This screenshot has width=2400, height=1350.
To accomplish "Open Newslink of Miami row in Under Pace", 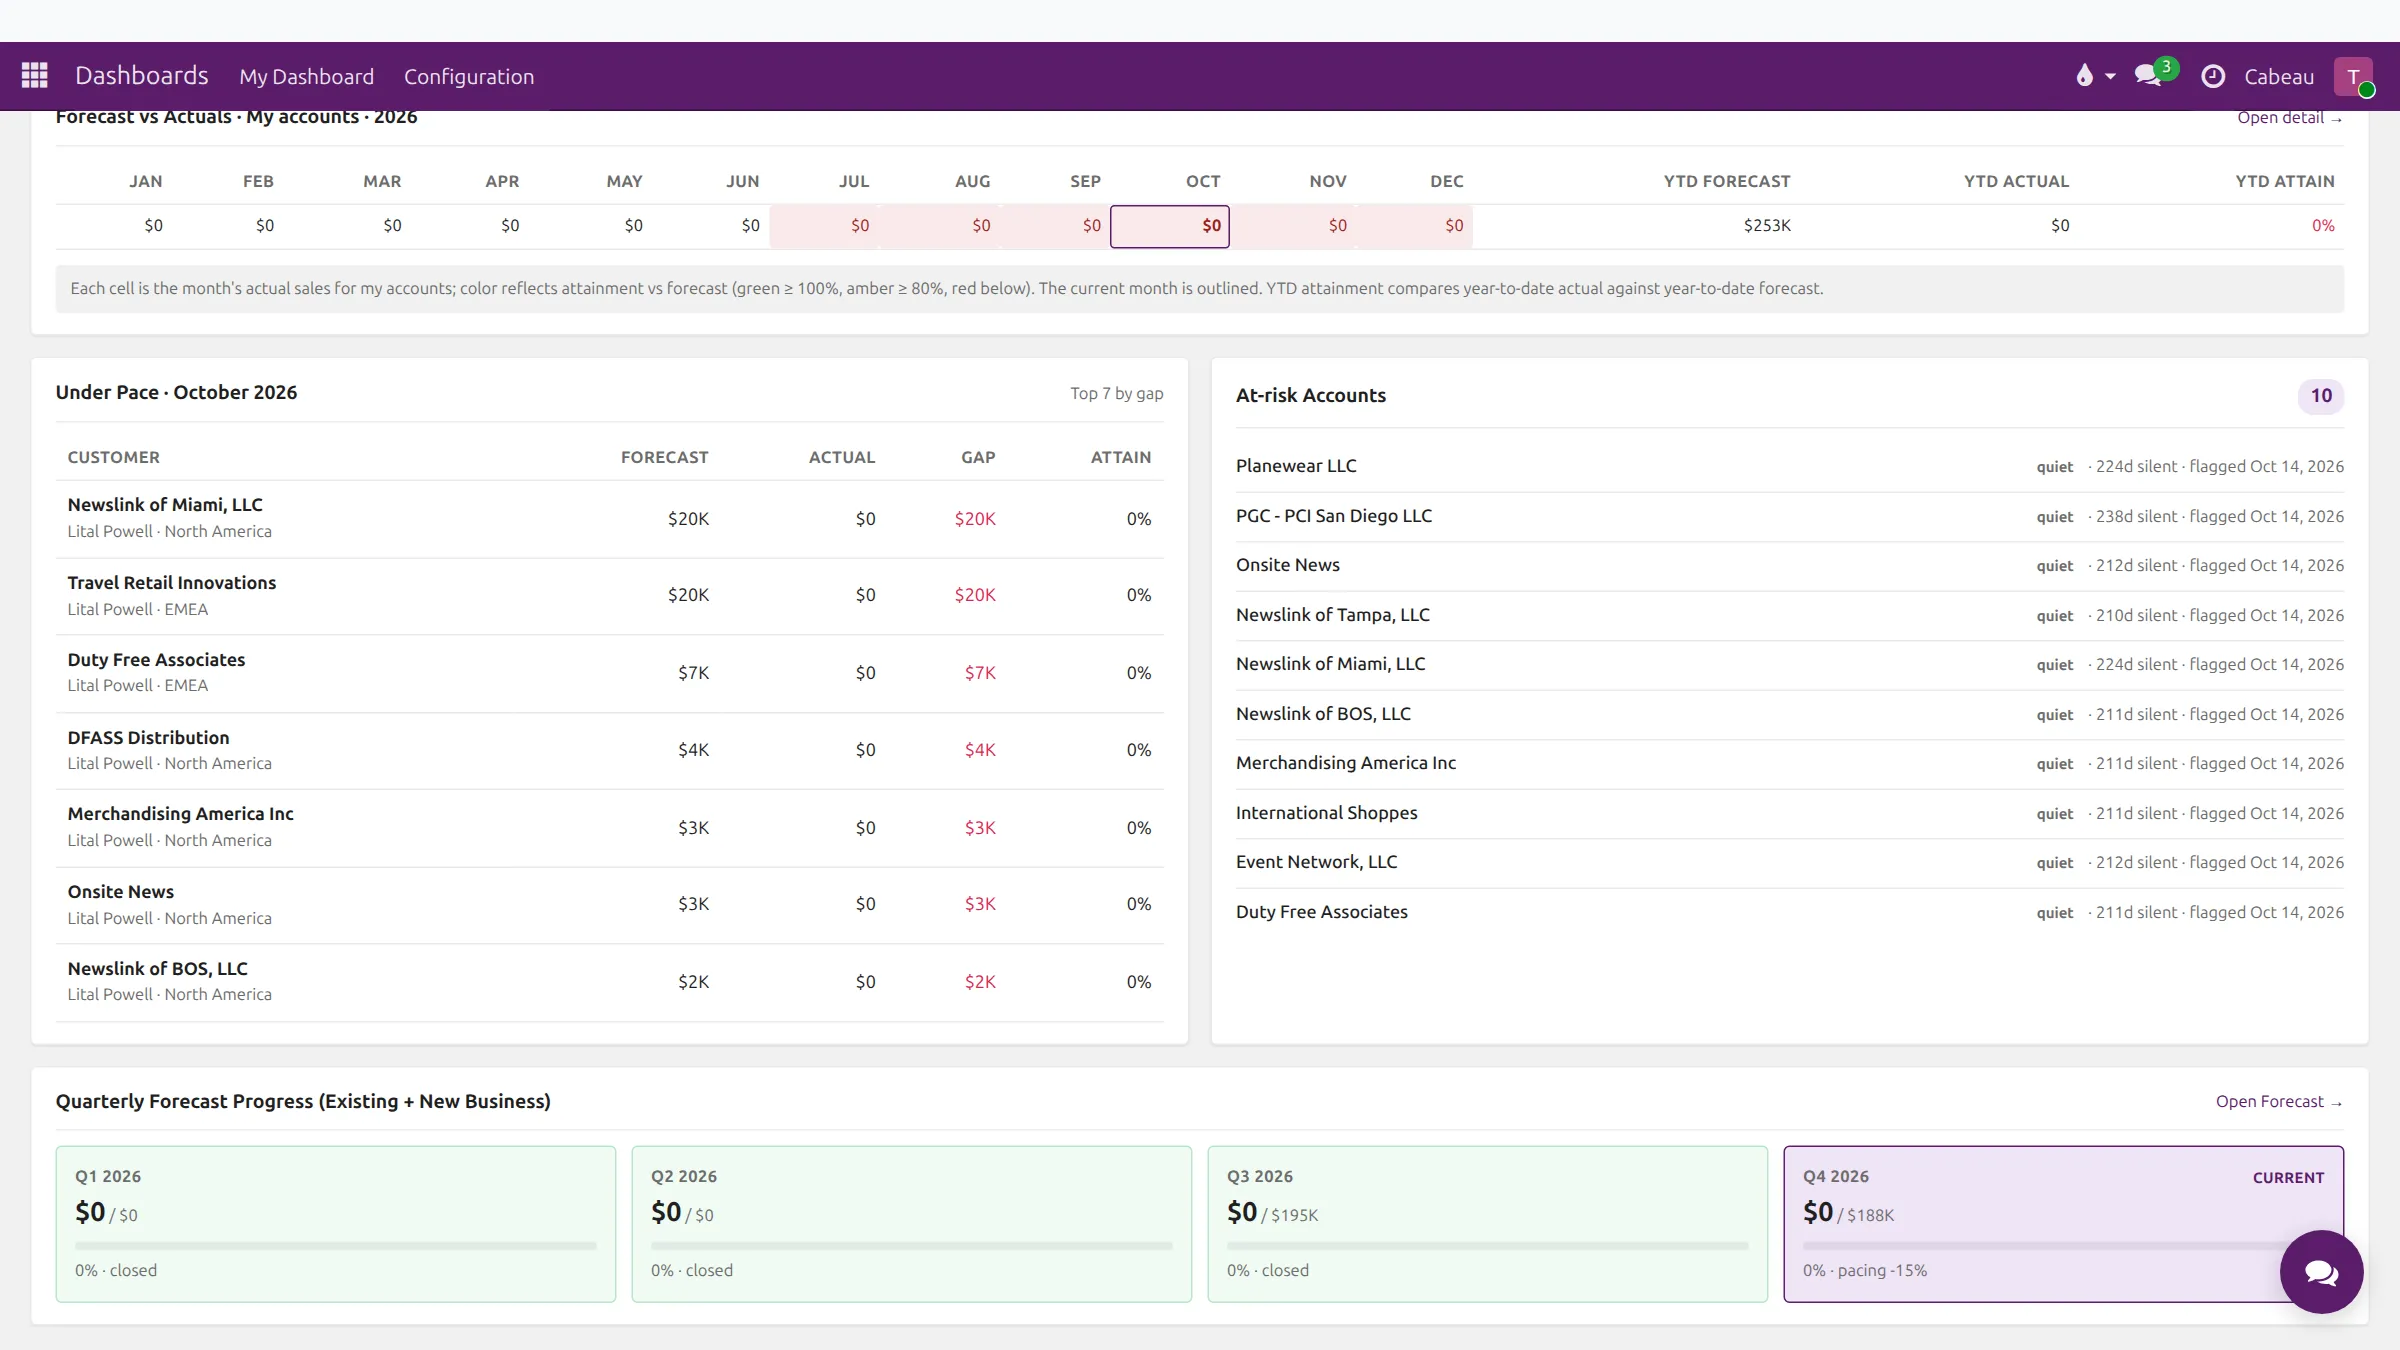I will tap(609, 518).
